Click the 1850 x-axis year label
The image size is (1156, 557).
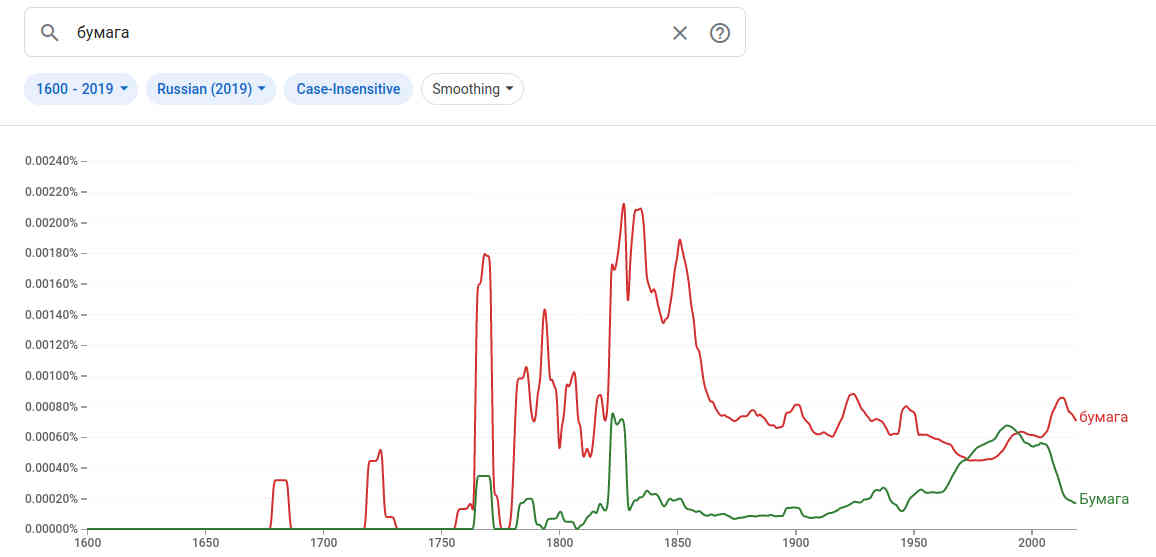pos(677,543)
